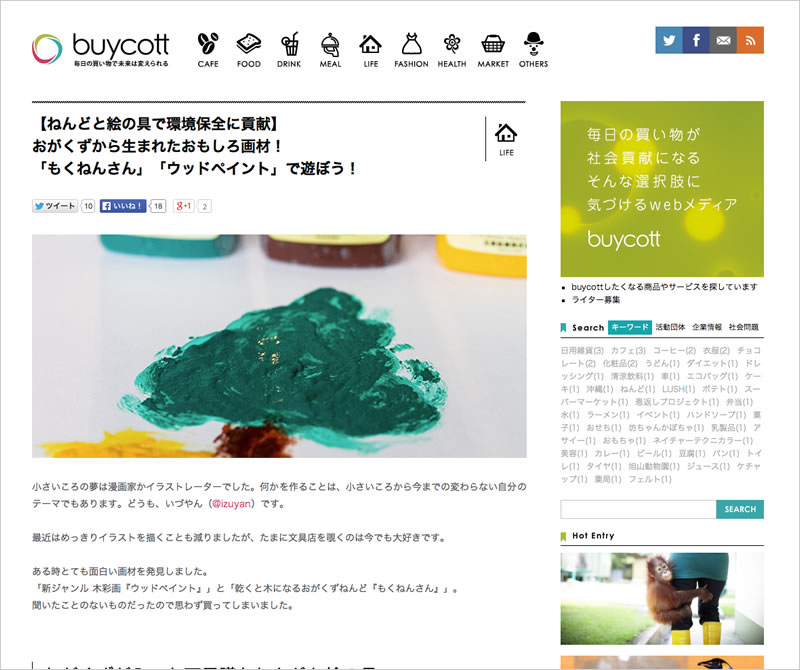Viewport: 800px width, 670px height.
Task: Select the DRINK cup category icon
Action: click(289, 50)
